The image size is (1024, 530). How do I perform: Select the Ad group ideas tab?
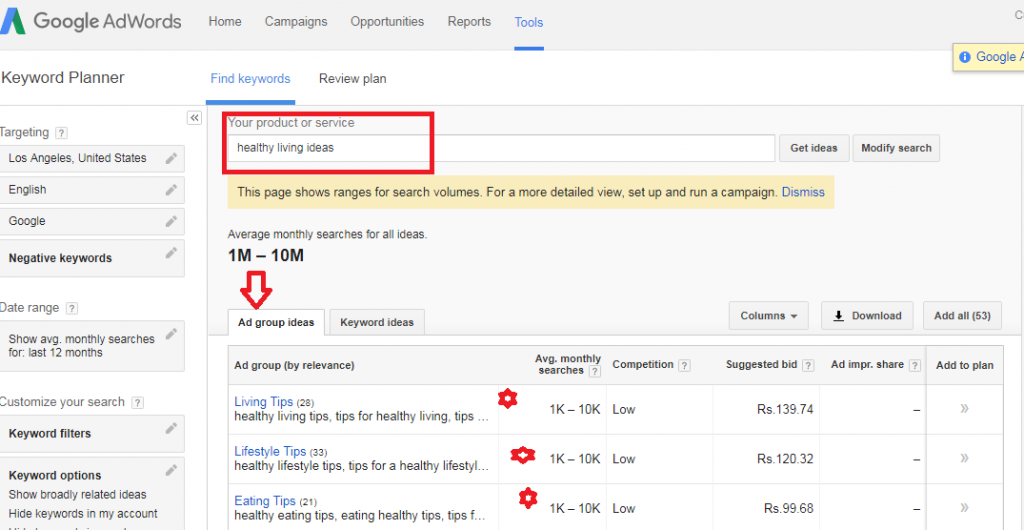click(276, 322)
